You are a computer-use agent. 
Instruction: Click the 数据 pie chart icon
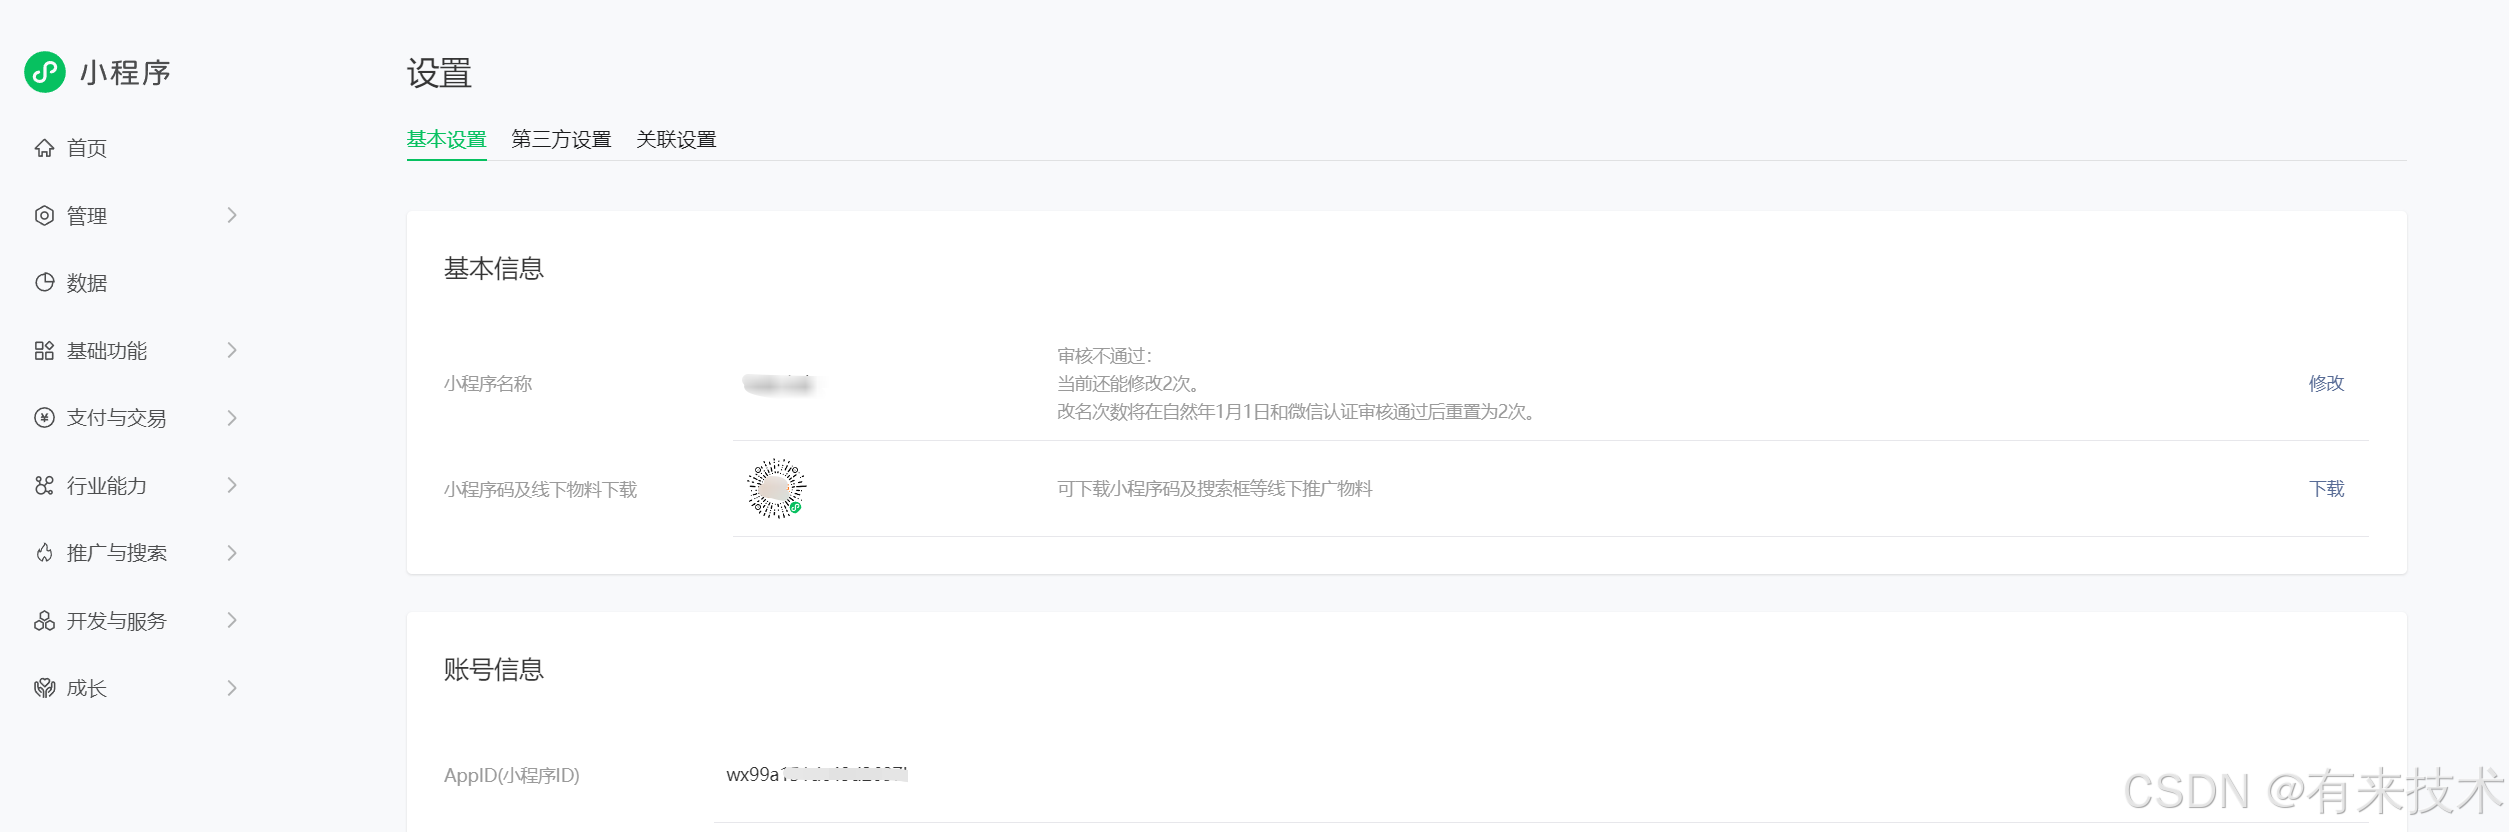click(44, 282)
